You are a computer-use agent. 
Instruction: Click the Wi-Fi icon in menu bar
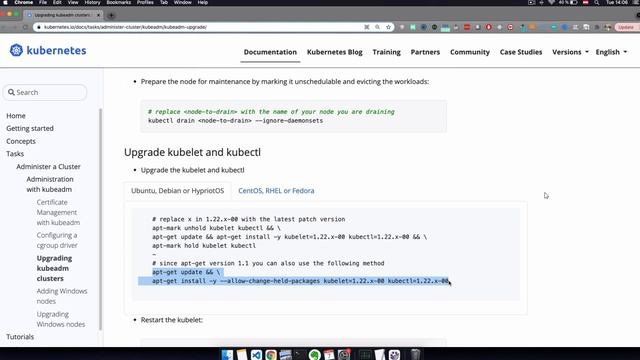pyautogui.click(x=551, y=2)
